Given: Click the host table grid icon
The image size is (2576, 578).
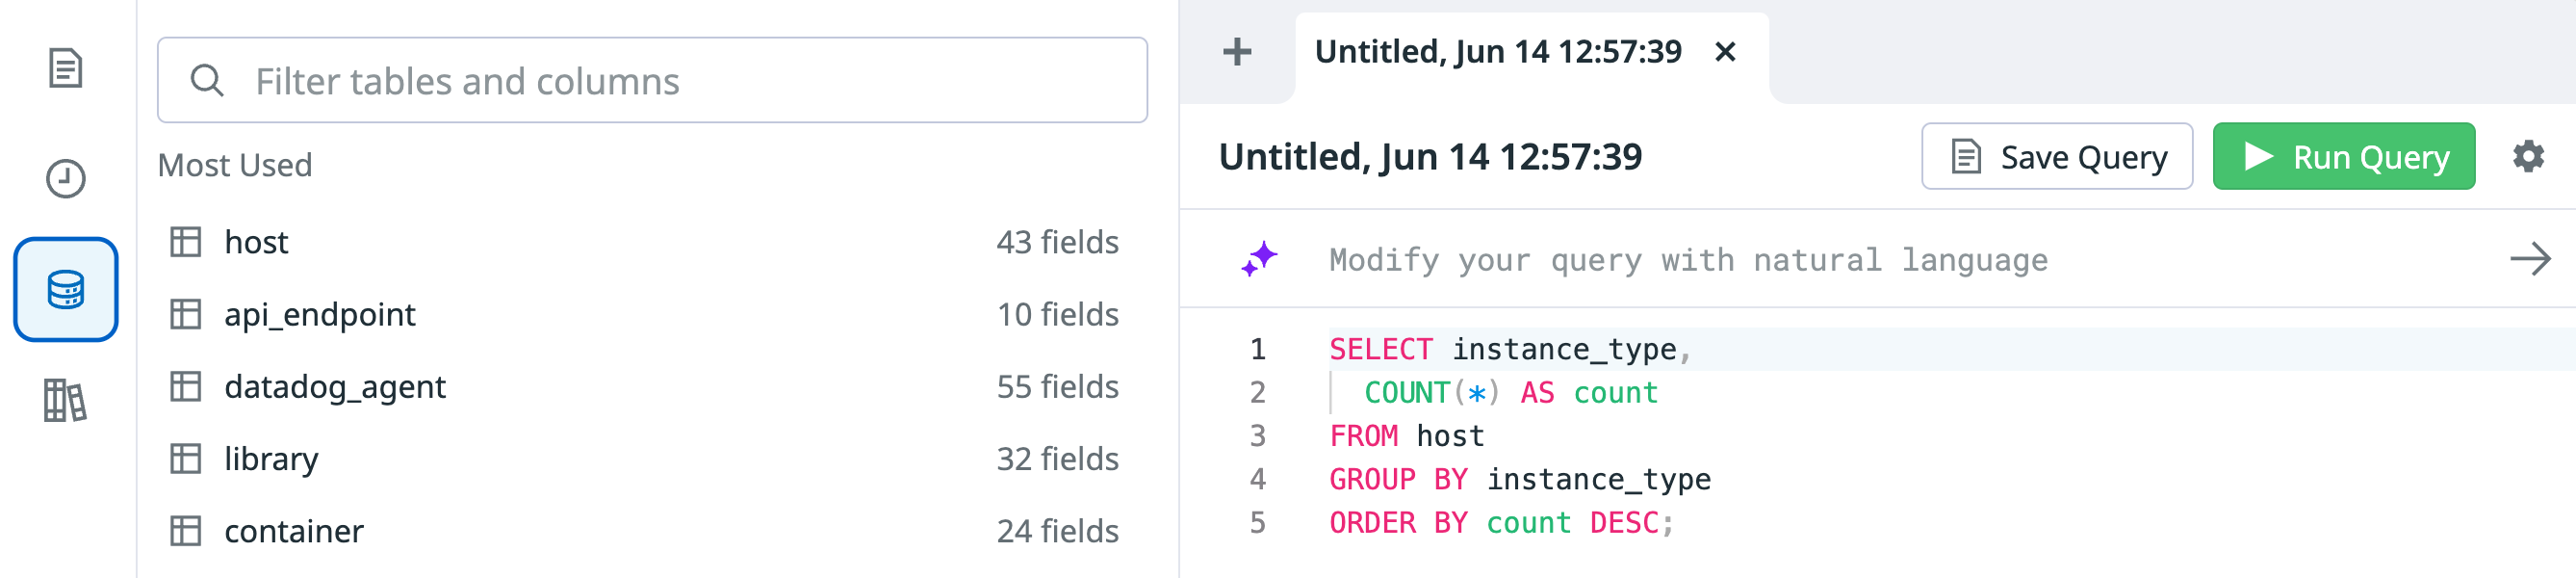Looking at the screenshot, I should click(x=186, y=242).
